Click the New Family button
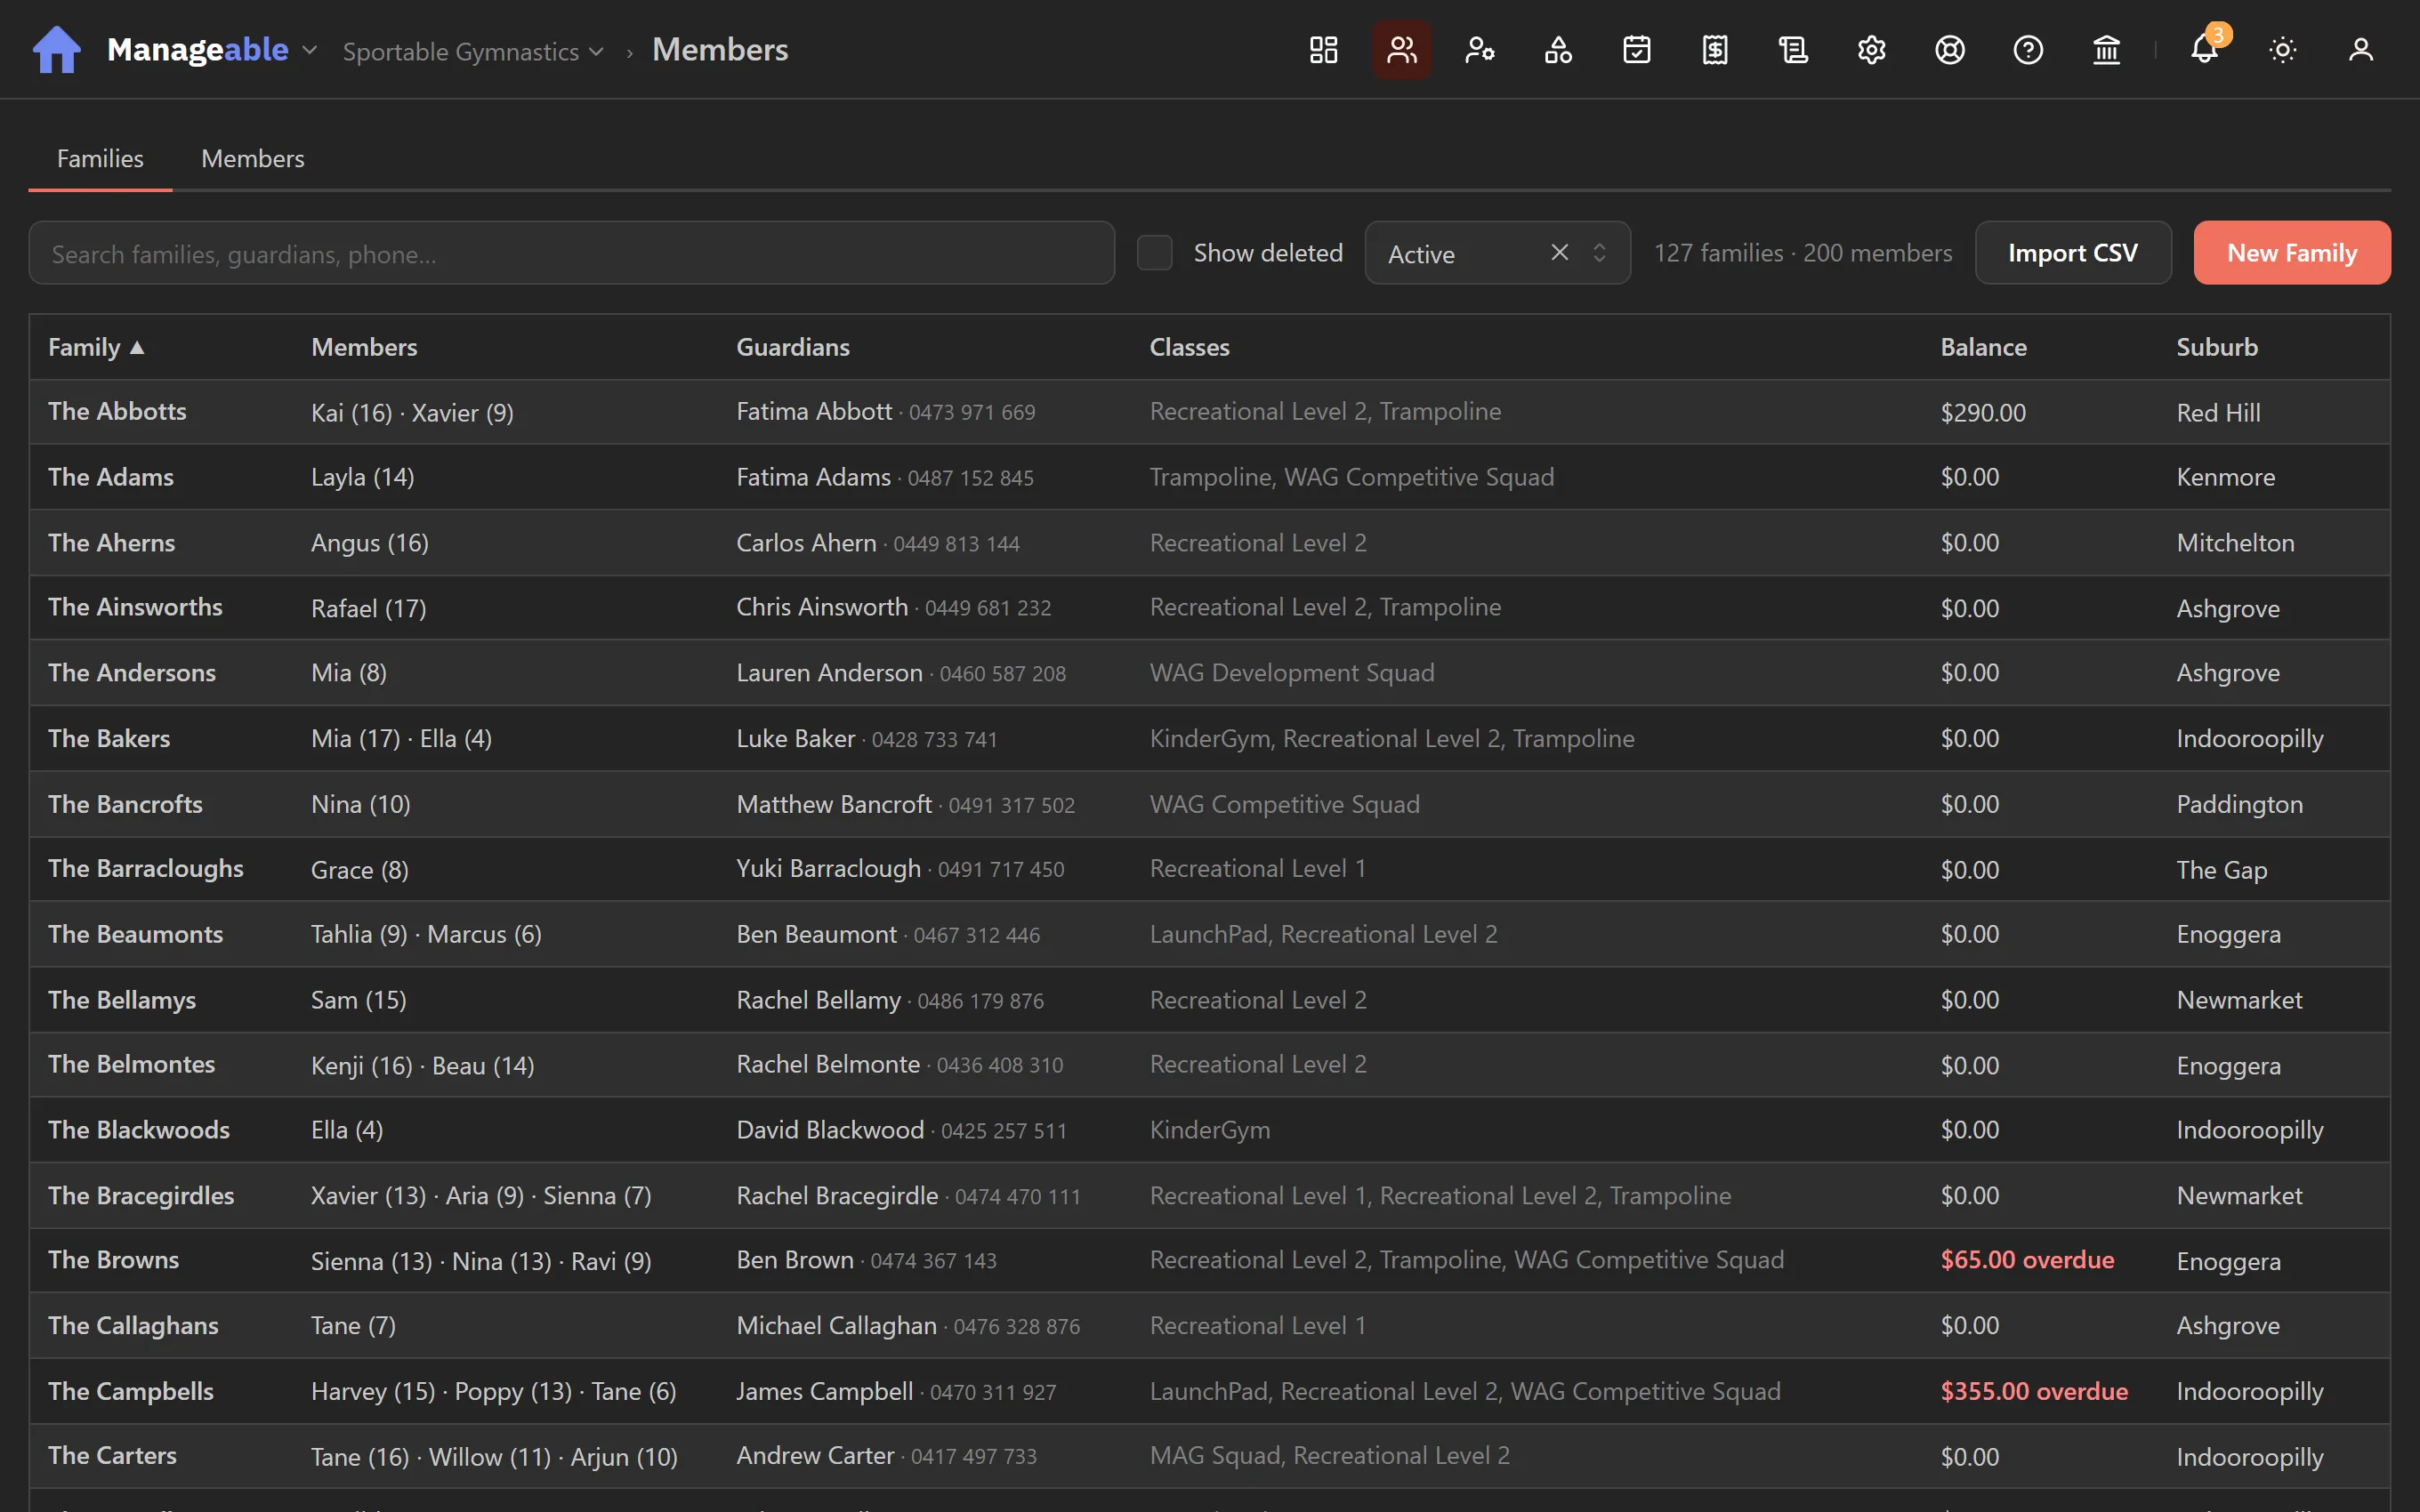This screenshot has width=2420, height=1512. 2292,253
